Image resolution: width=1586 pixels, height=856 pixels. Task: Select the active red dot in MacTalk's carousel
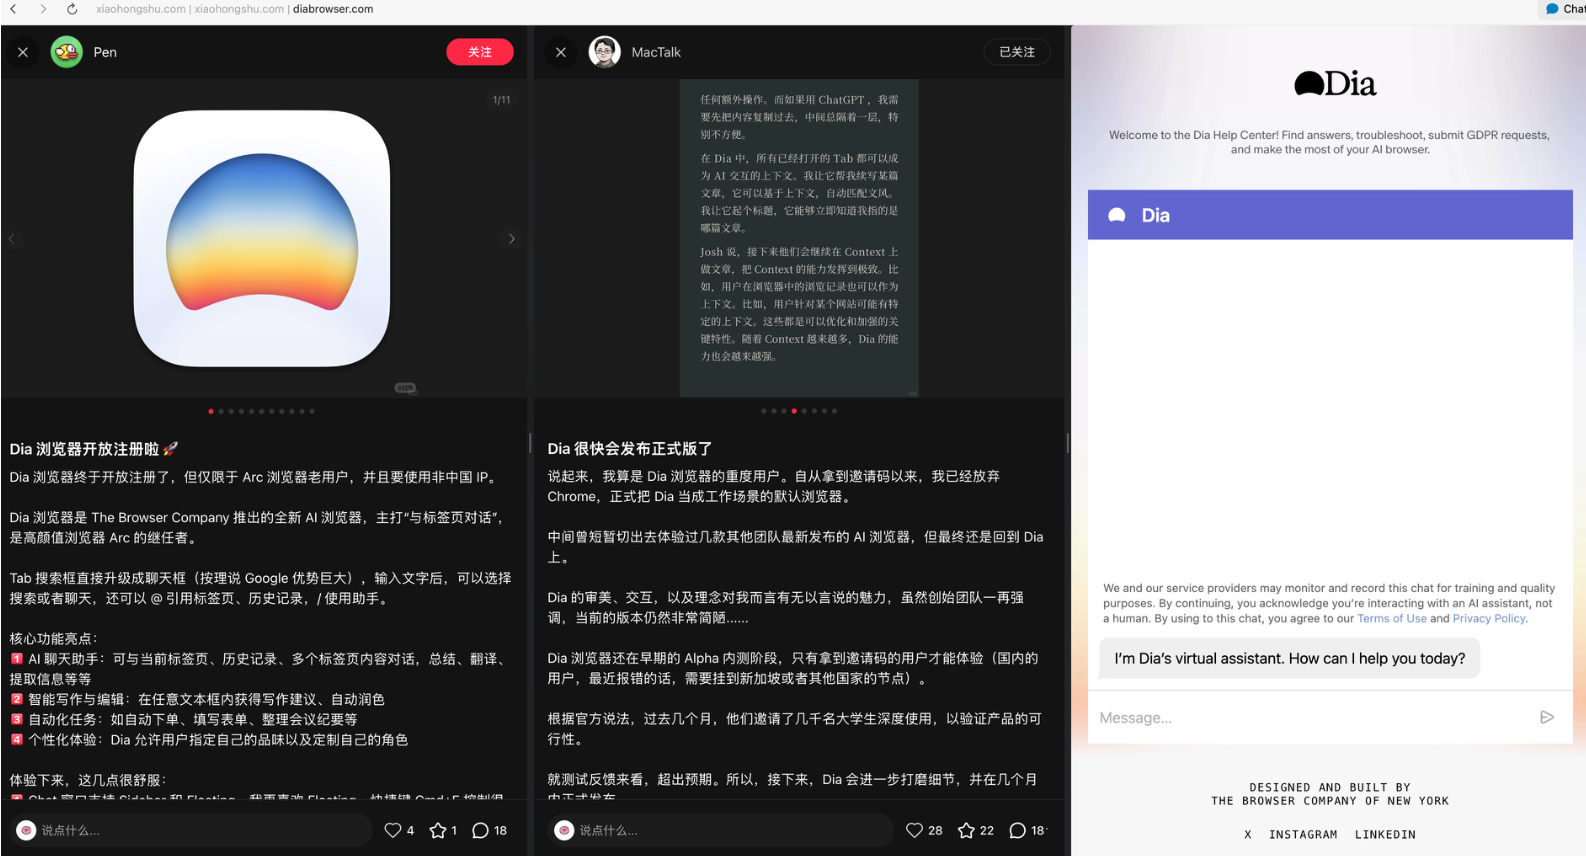point(794,411)
